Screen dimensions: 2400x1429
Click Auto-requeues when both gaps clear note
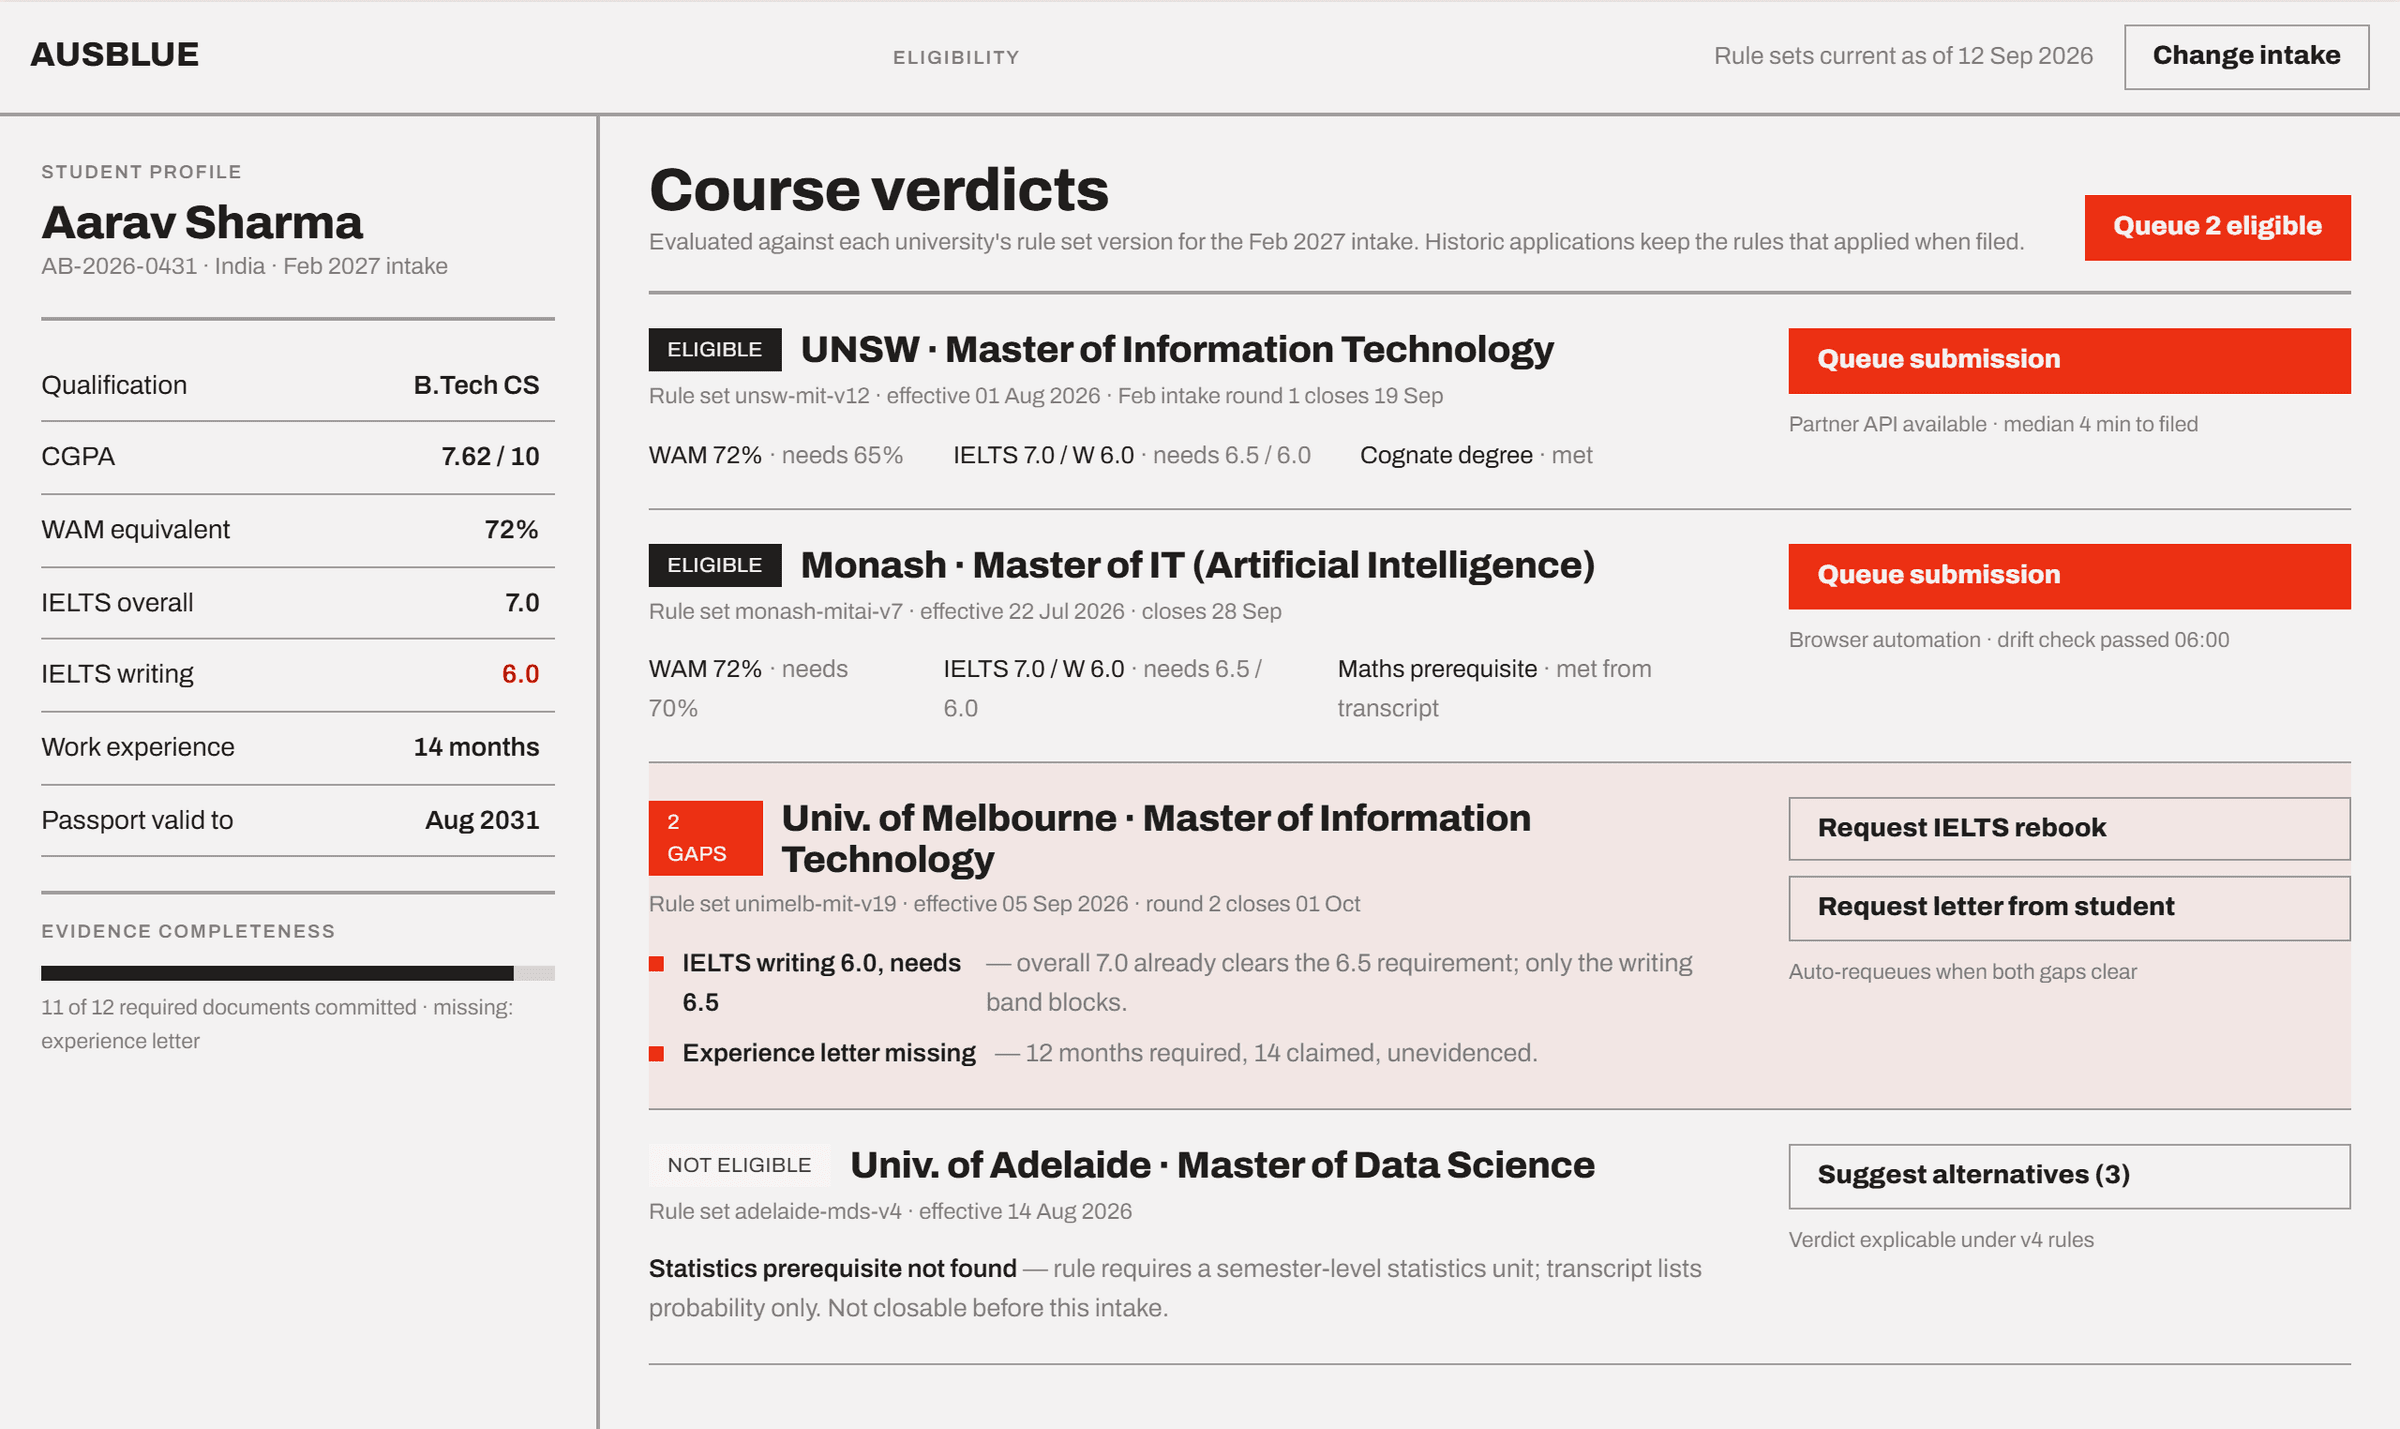click(1962, 973)
